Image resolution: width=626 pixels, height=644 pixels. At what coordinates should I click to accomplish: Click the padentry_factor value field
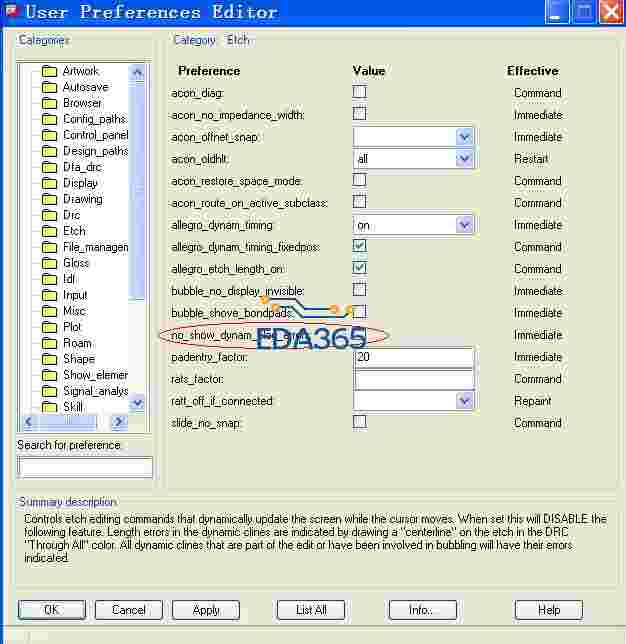414,357
